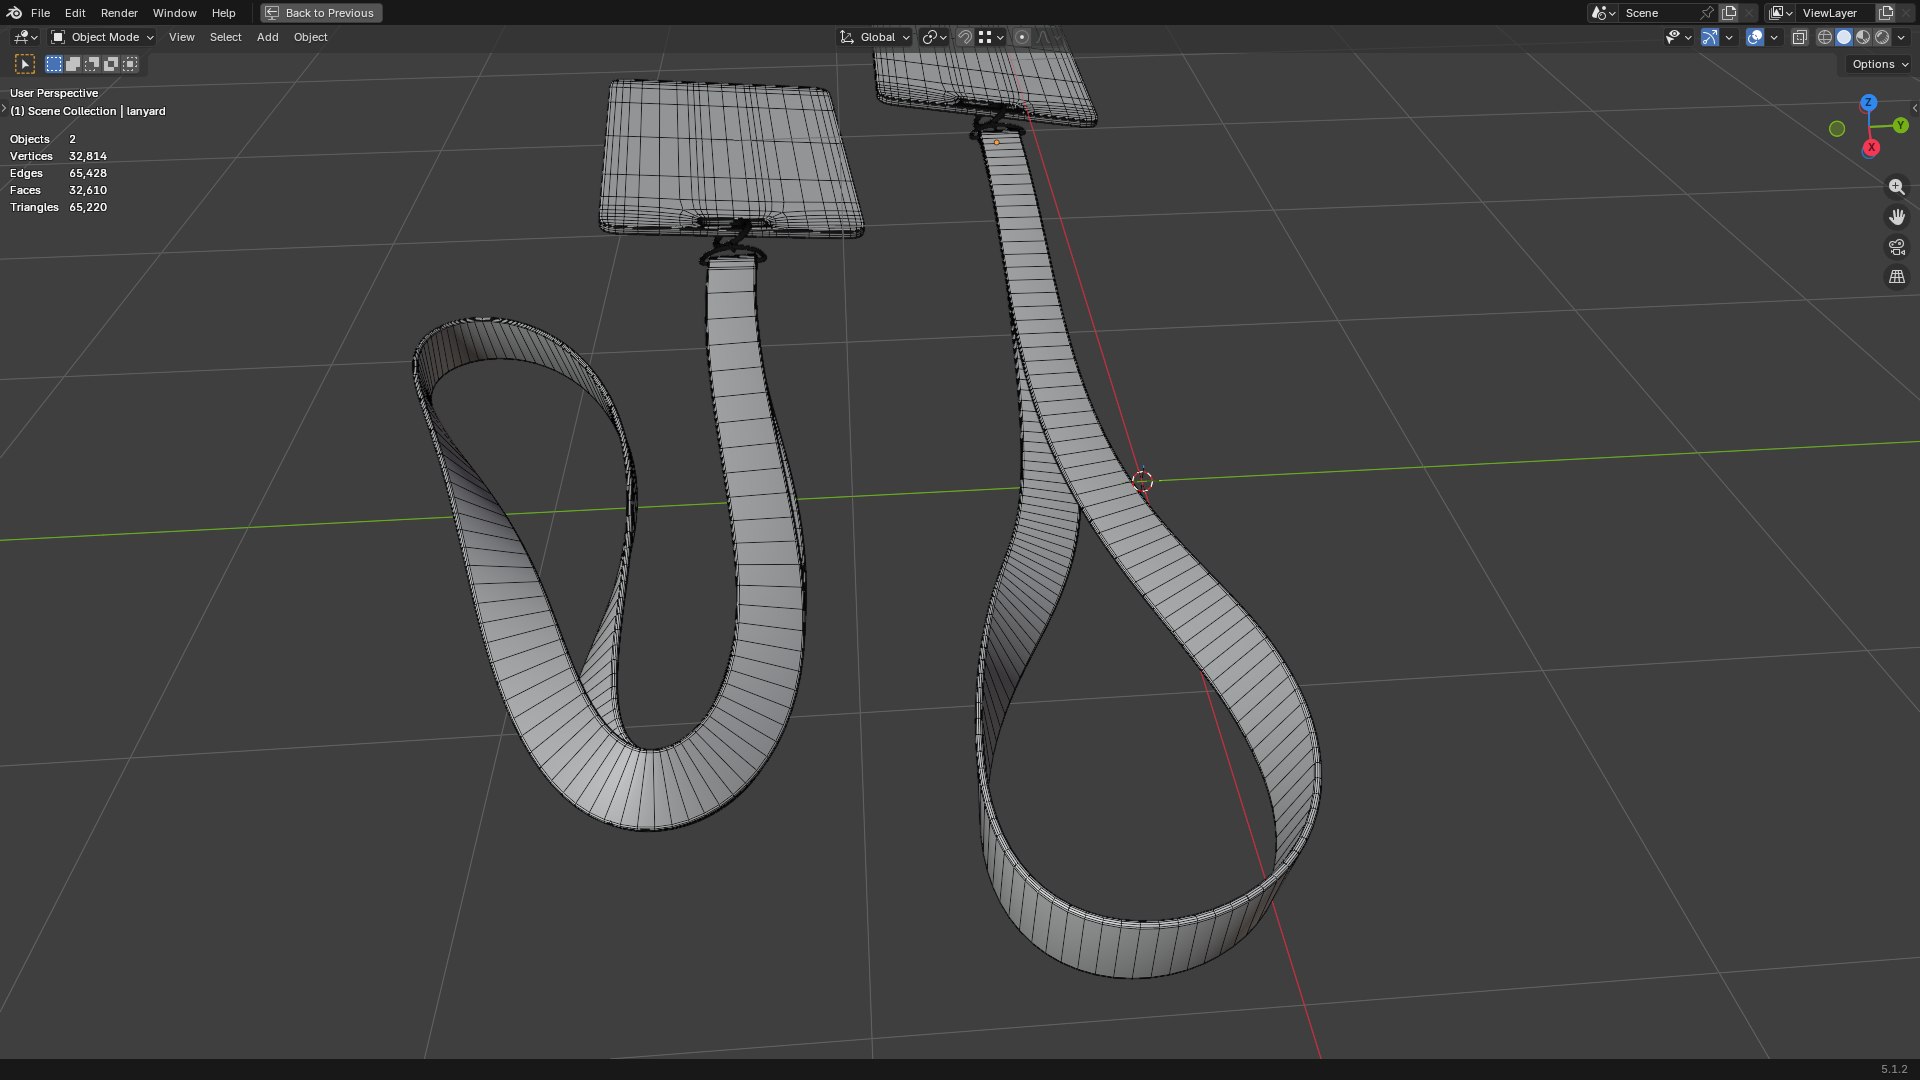Click the Scene name field

click(1658, 13)
